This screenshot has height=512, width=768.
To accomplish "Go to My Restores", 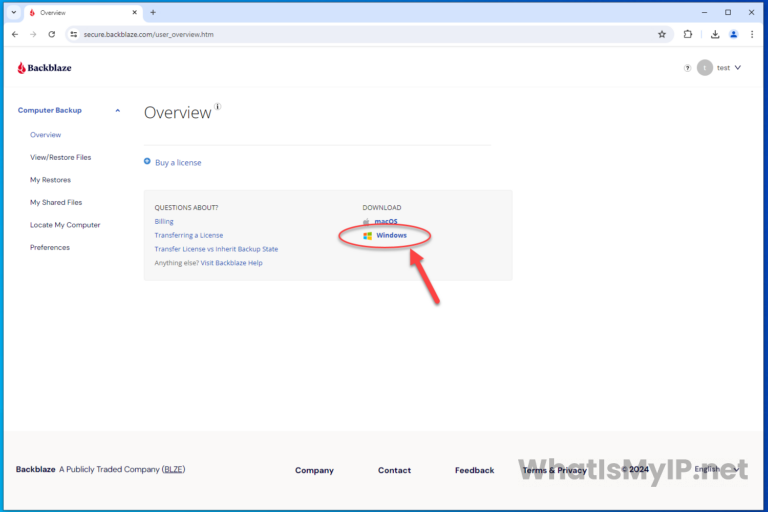I will [x=50, y=180].
